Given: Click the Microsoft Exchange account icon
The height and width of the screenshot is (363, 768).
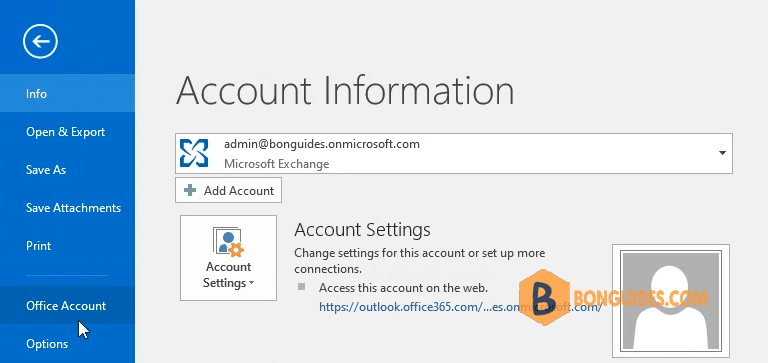Looking at the screenshot, I should (194, 153).
